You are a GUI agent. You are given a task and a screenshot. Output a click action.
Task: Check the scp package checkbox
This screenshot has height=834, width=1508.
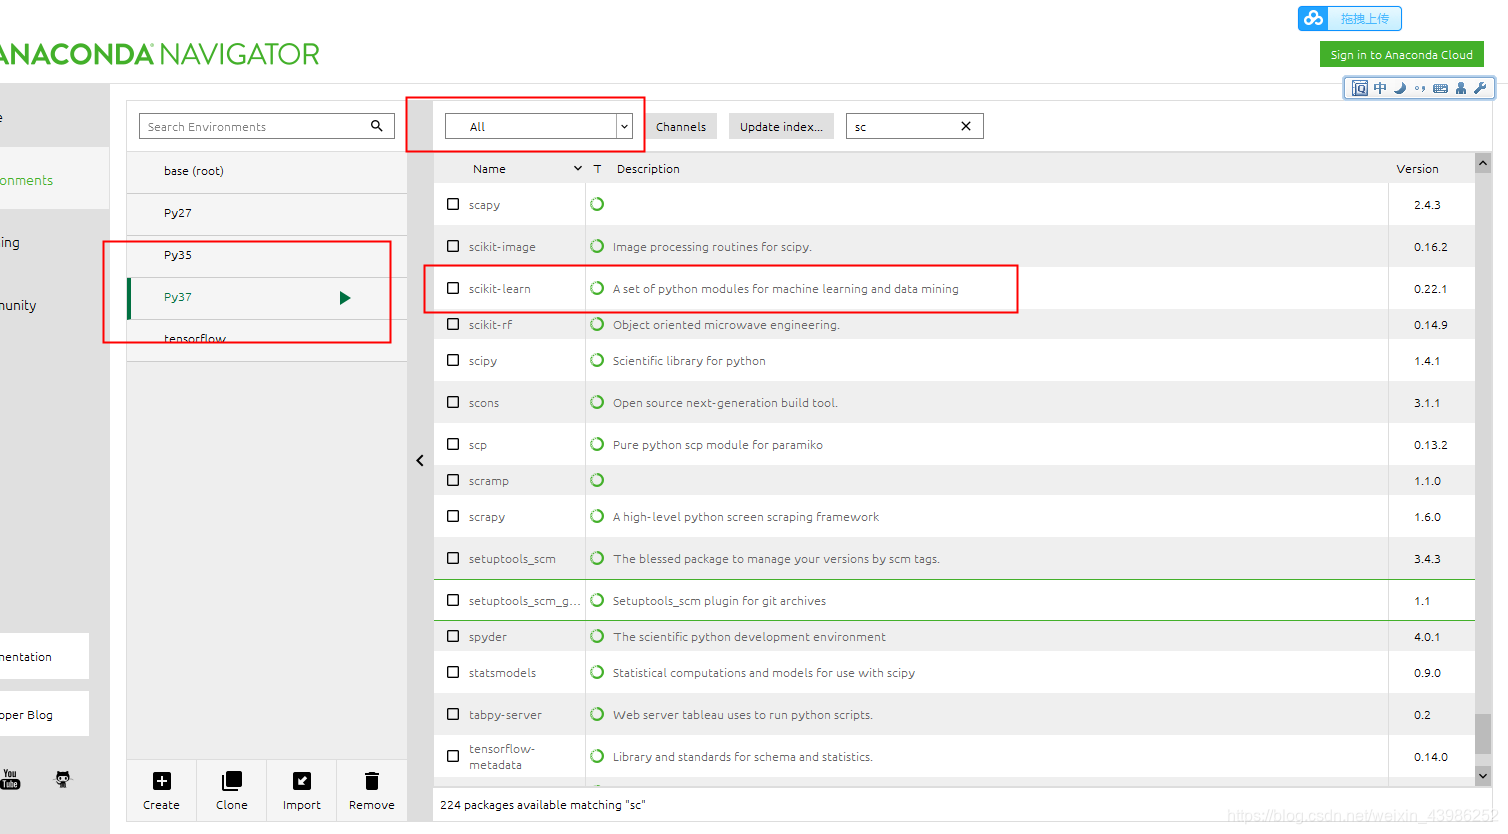click(x=453, y=444)
